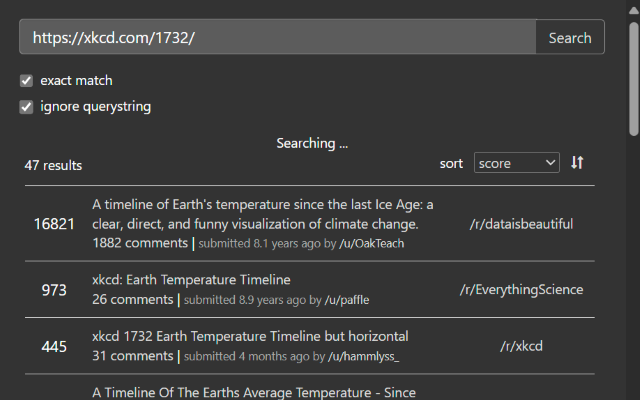Visit user /u/OakTeach profile

(x=371, y=243)
